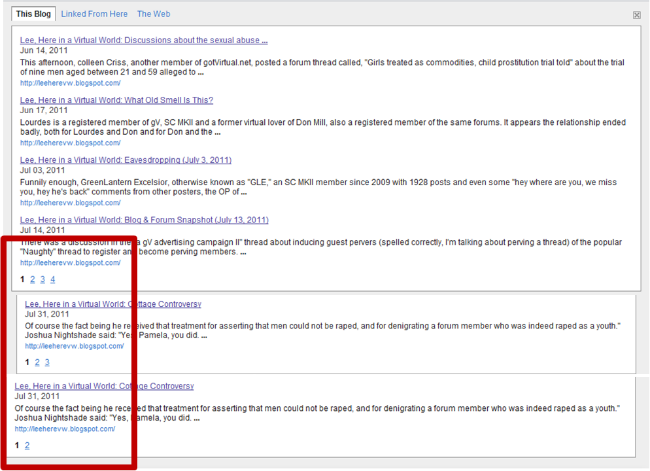Click 'Jul 31, 2011' date in middle panel
This screenshot has height=471, width=650.
coord(47,314)
